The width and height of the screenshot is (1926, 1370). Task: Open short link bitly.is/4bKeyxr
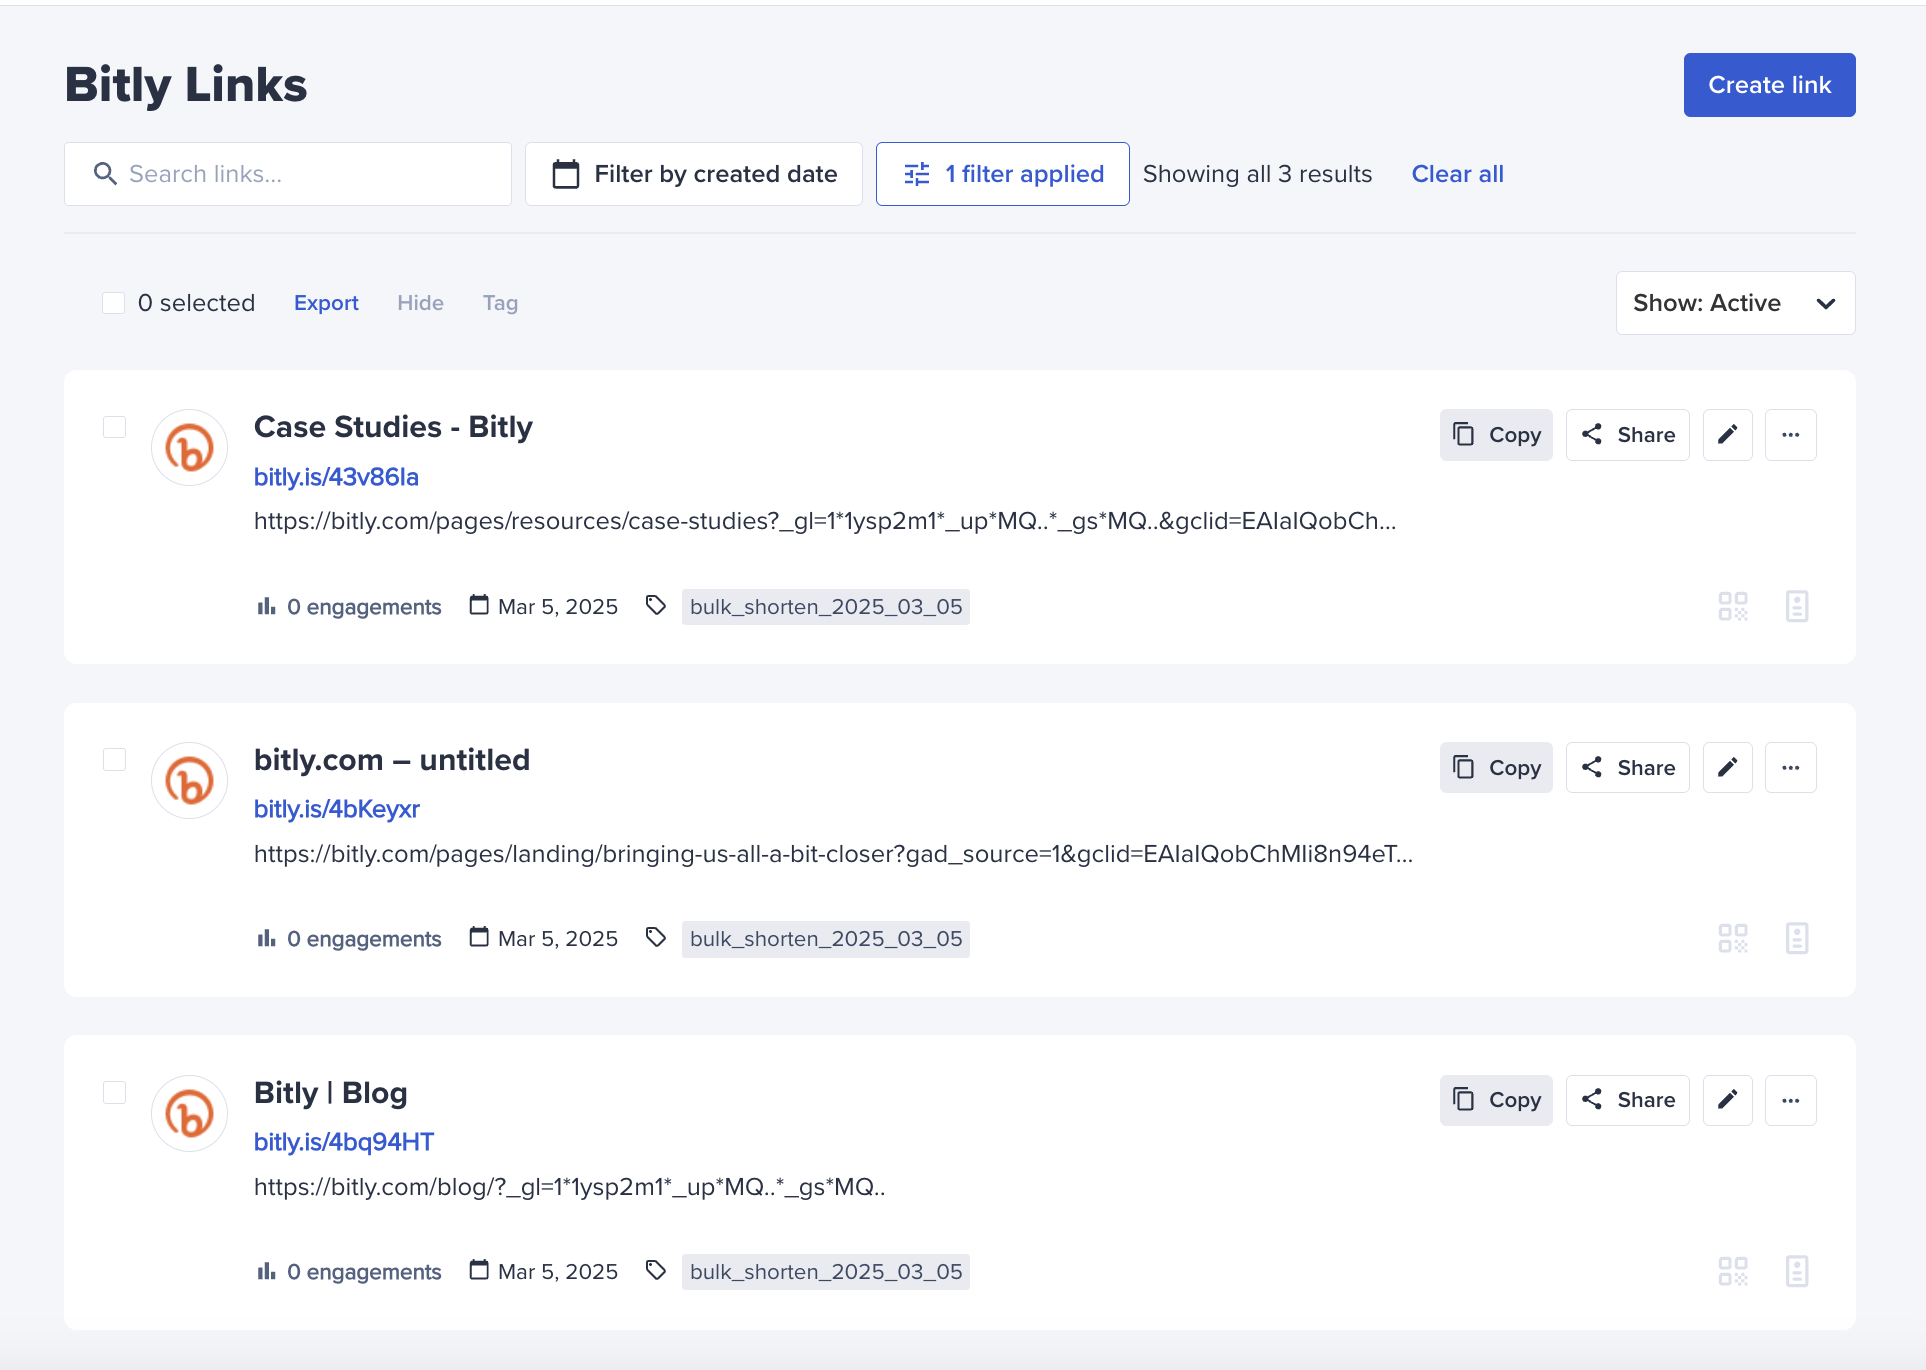(x=337, y=809)
